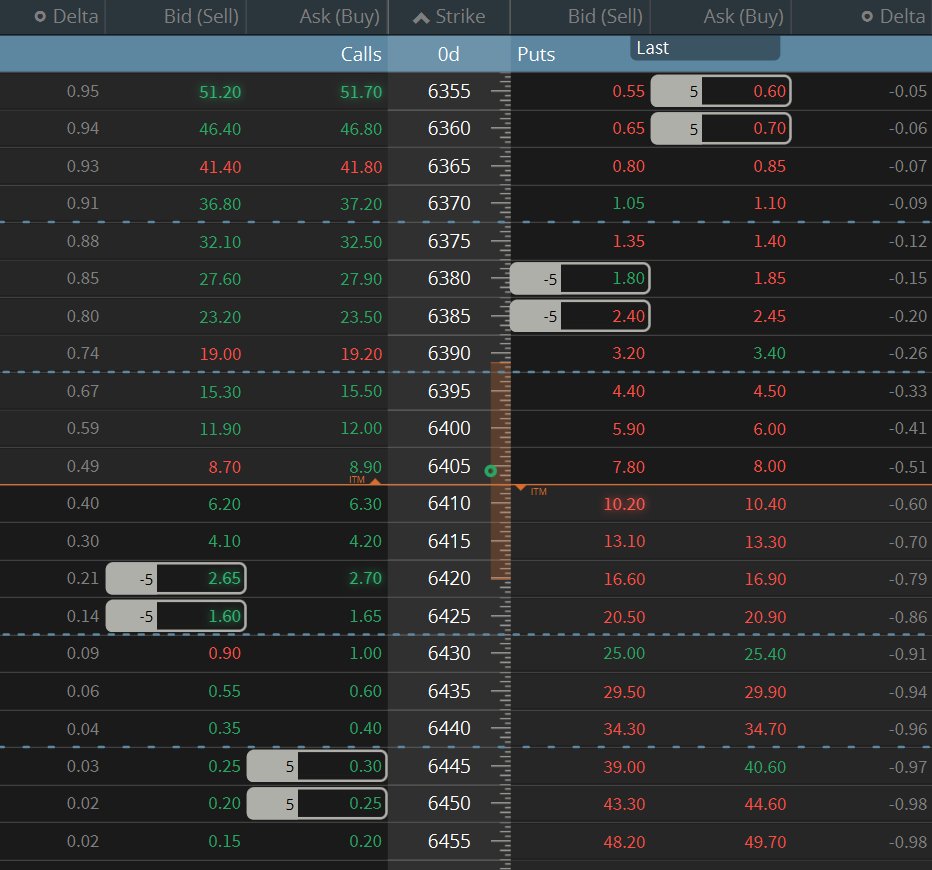Click the 0d expiration header
The width and height of the screenshot is (932, 870).
tap(448, 54)
